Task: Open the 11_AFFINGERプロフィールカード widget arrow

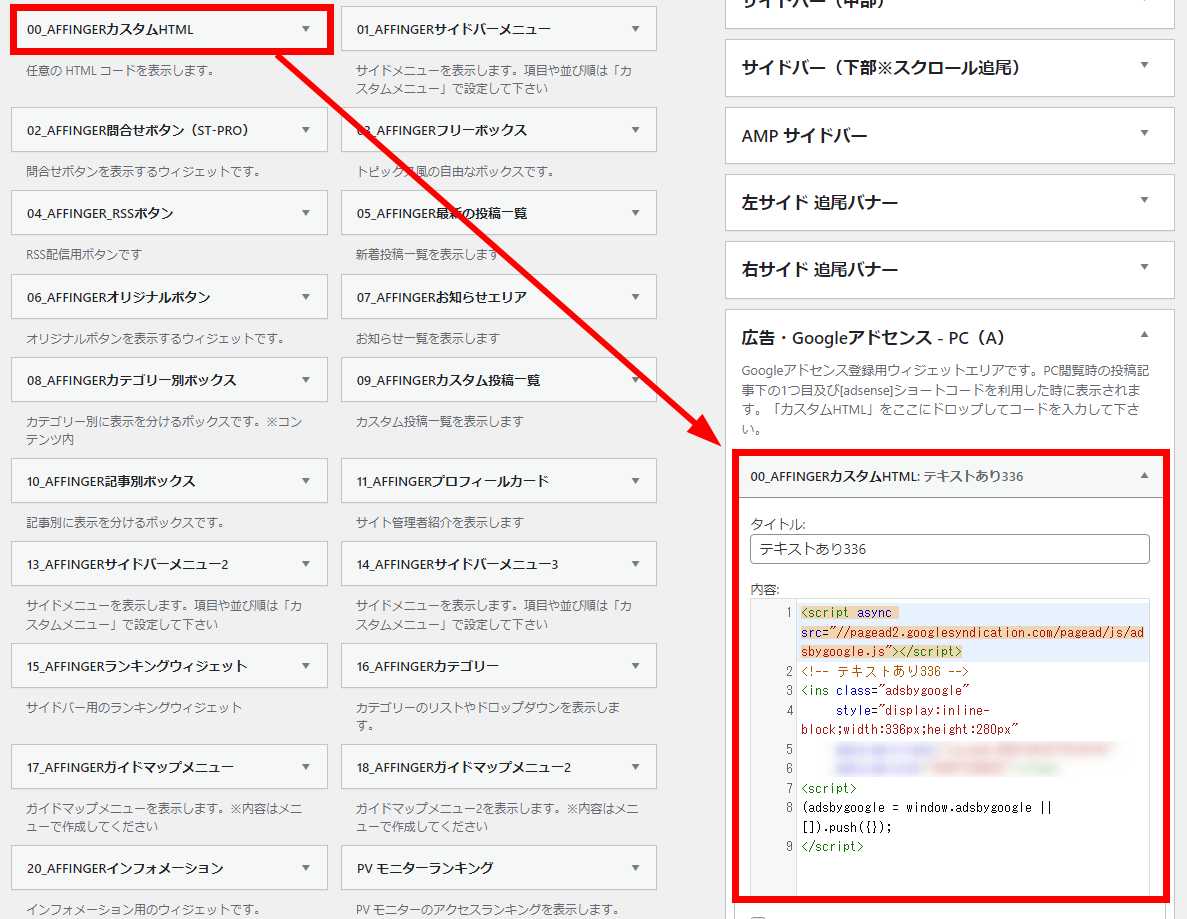Action: coord(635,481)
